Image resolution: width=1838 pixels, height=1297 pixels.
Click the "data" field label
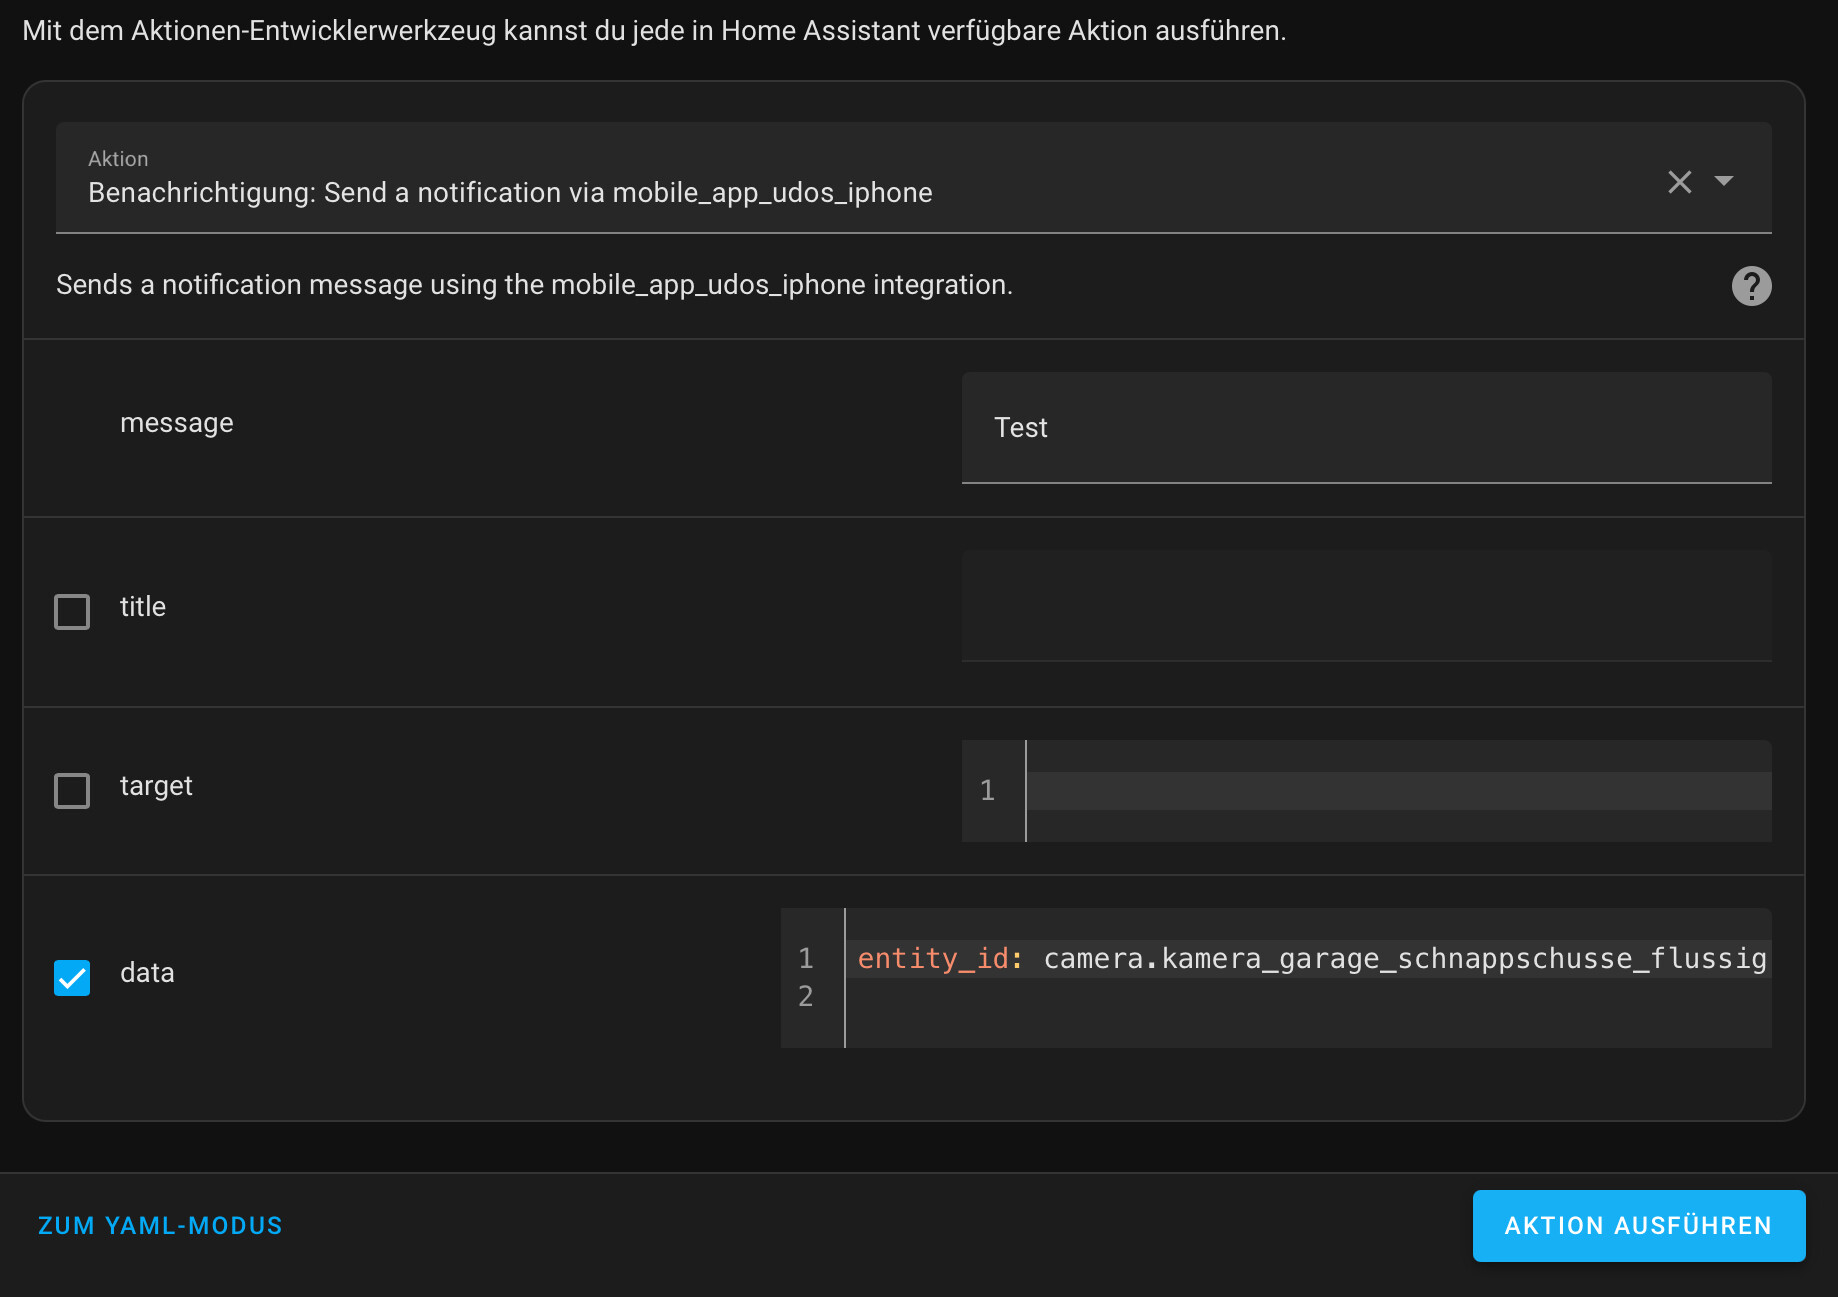(147, 972)
